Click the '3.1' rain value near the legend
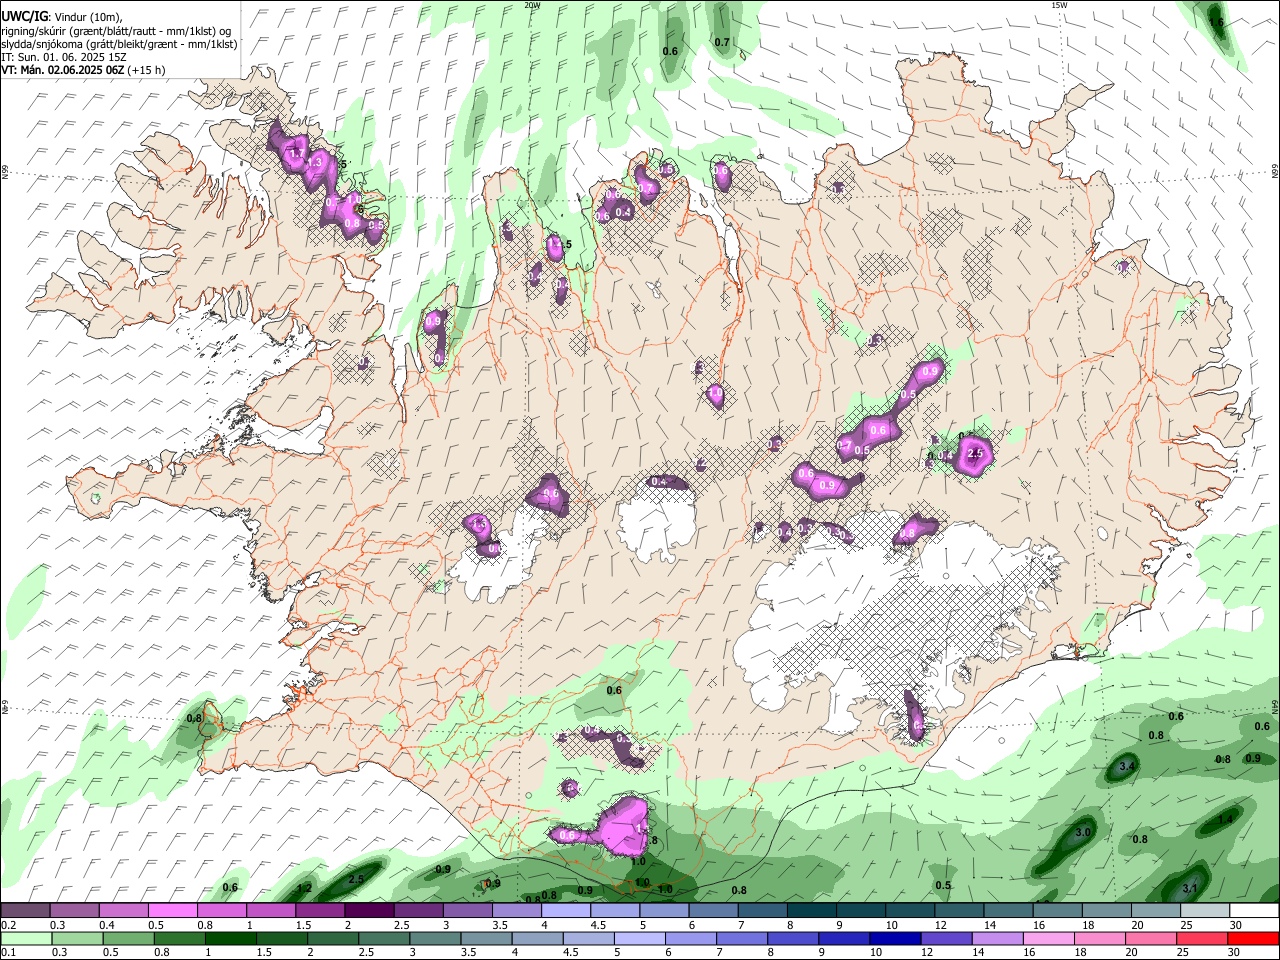 1190,888
